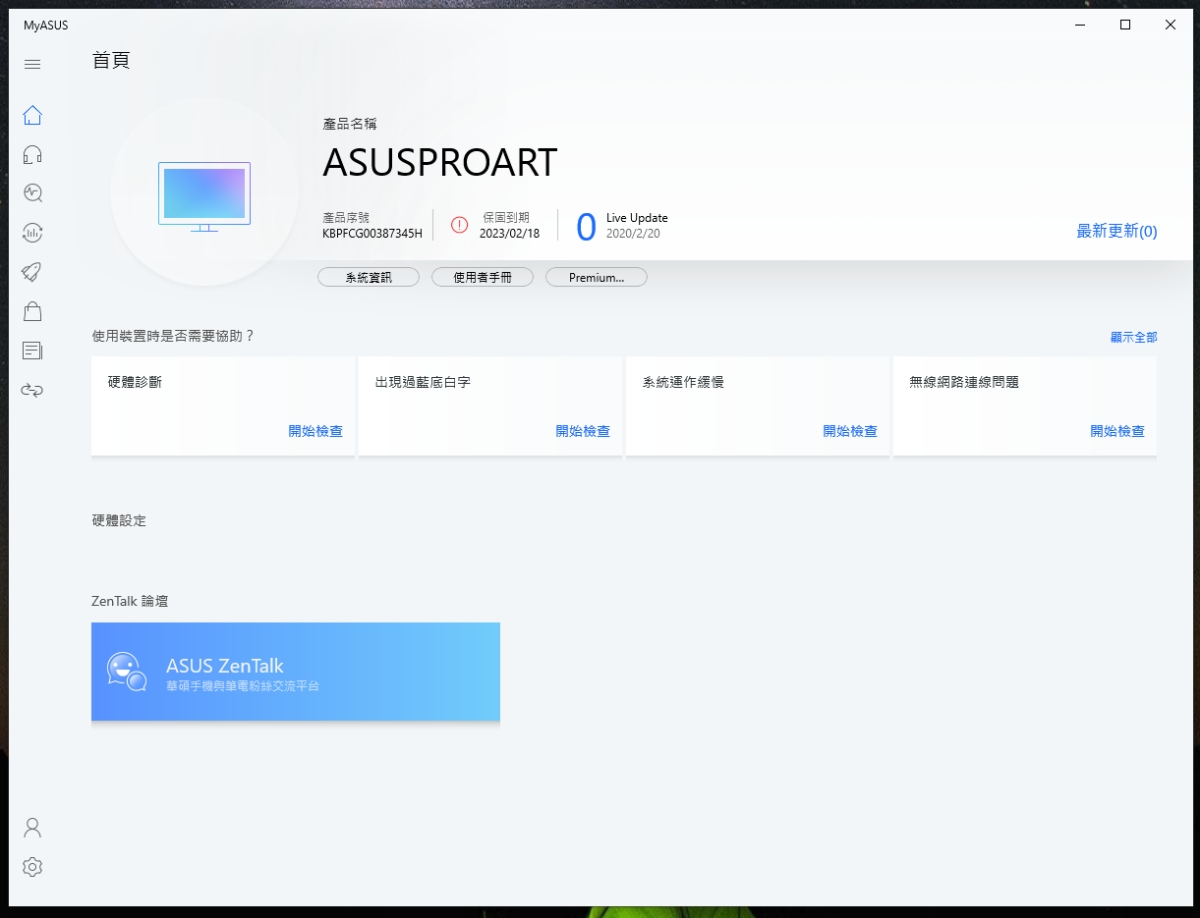Click the serial number KBPFCG00387345H

click(x=372, y=234)
